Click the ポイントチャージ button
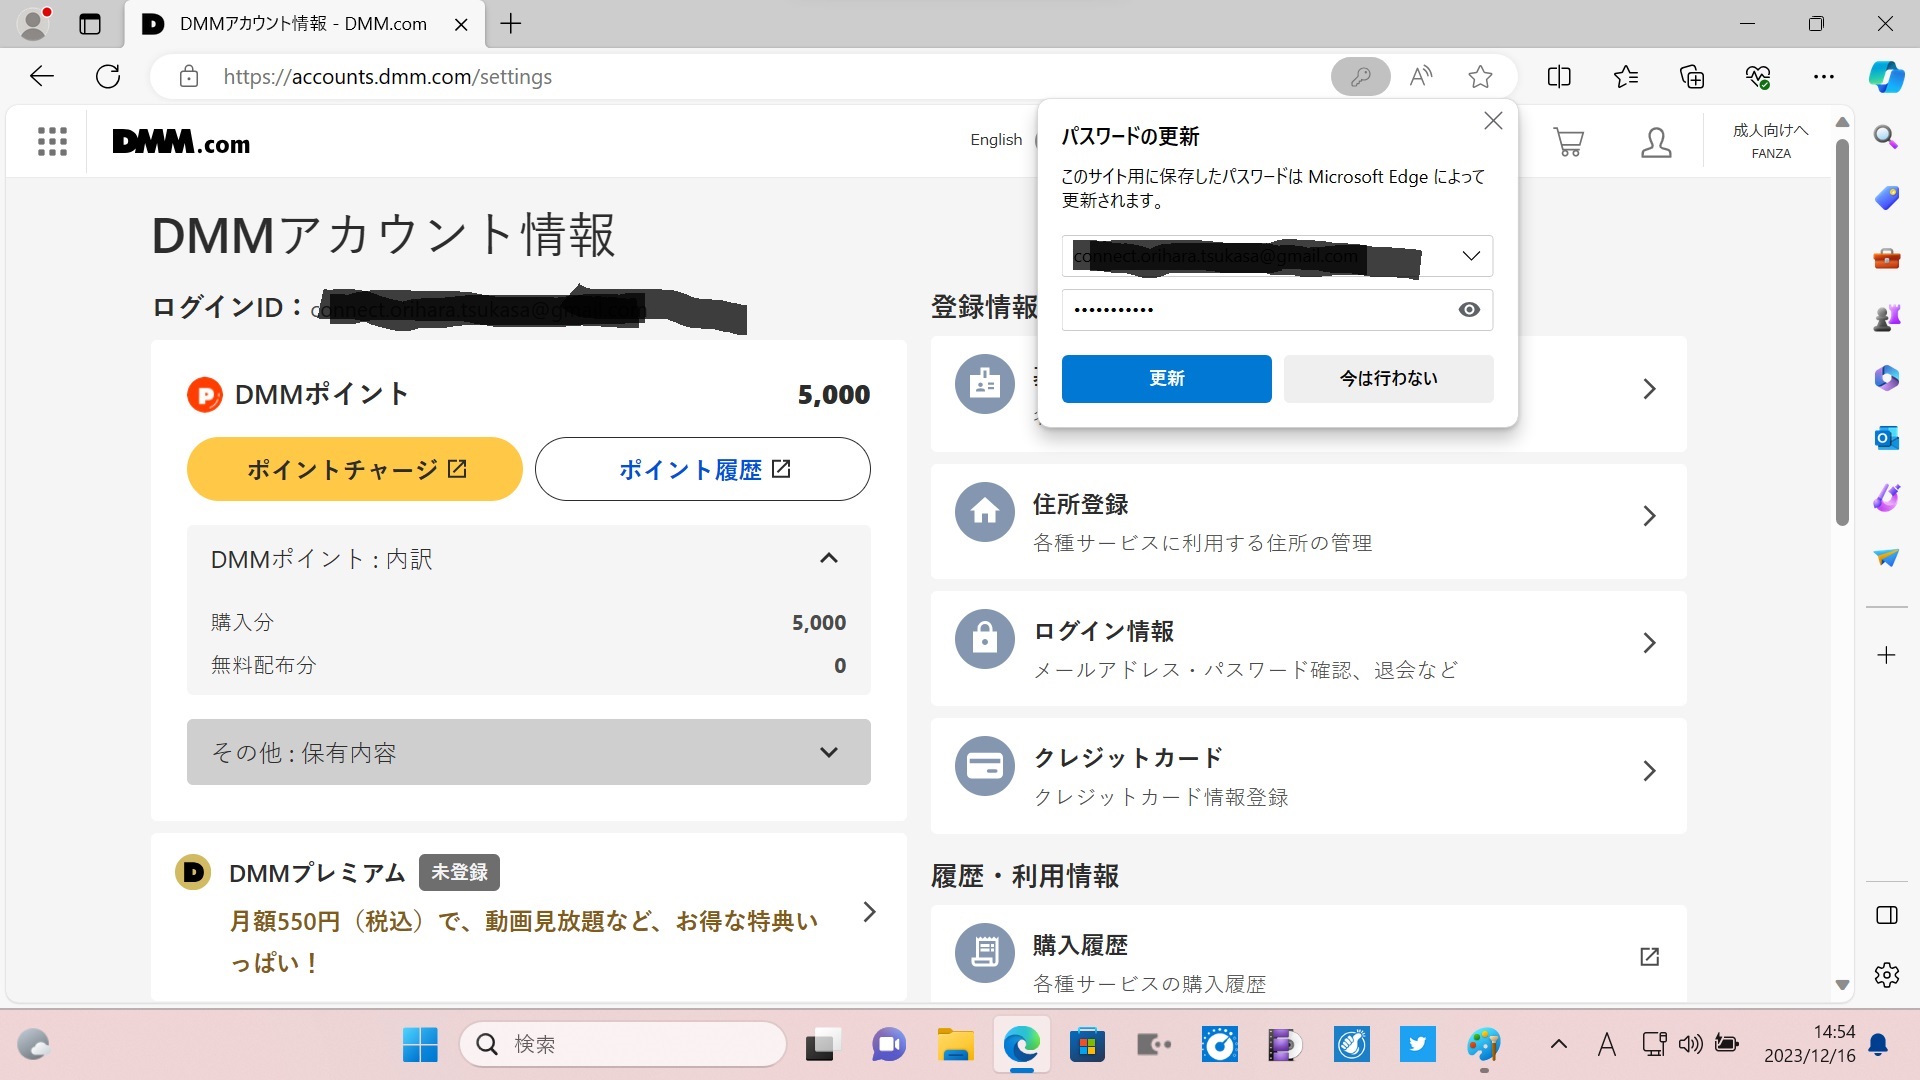Viewport: 1920px width, 1080px height. [354, 468]
